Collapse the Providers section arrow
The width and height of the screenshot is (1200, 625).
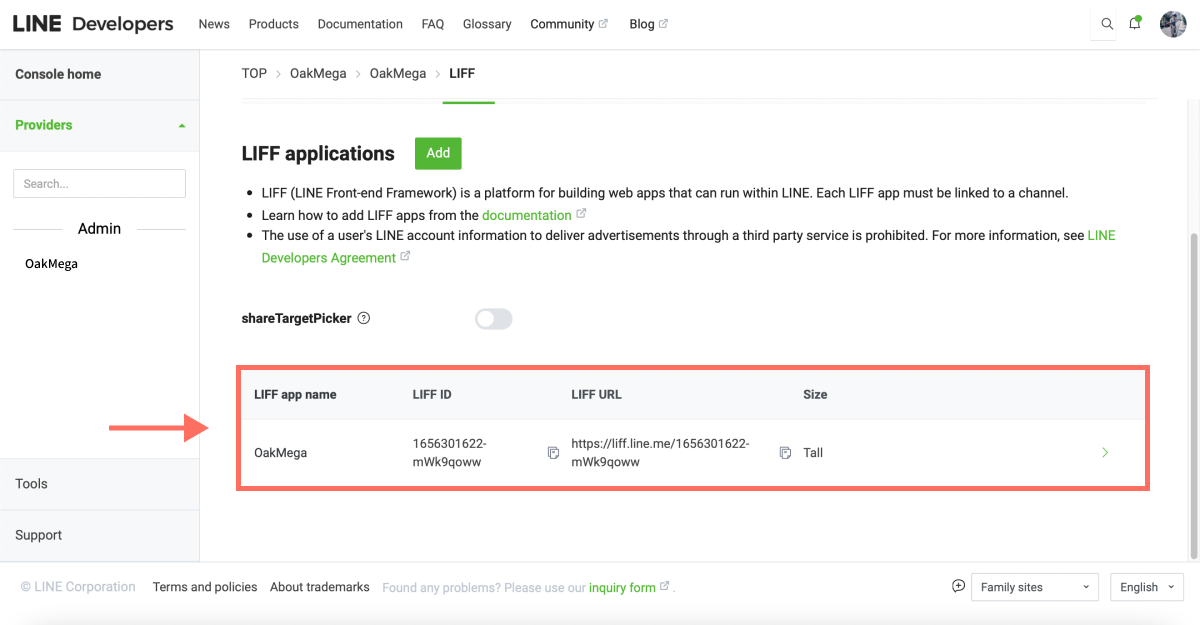(x=181, y=126)
